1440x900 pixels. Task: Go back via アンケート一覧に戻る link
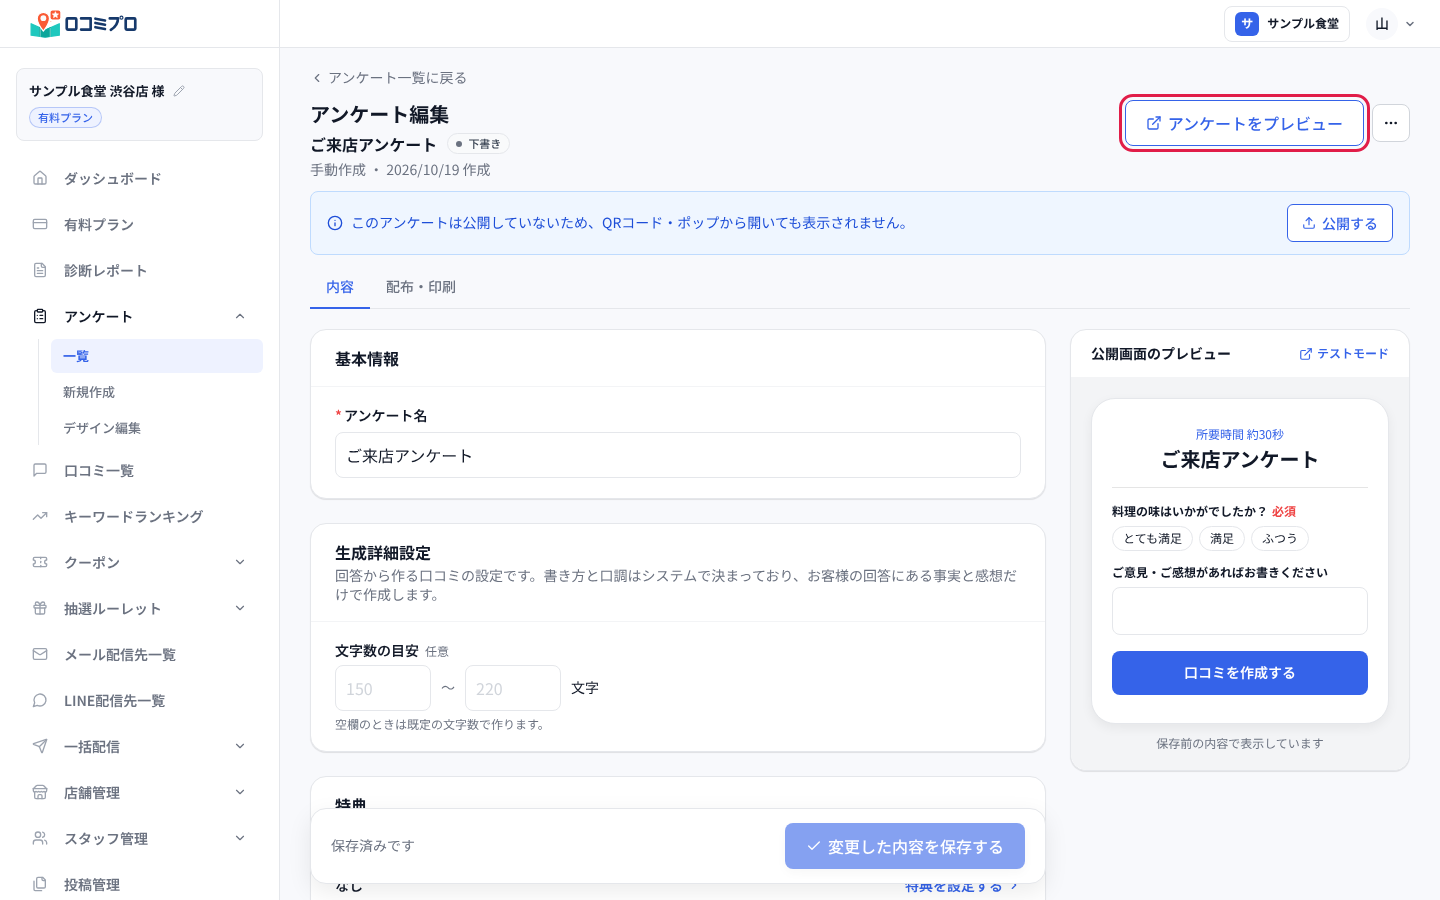(x=389, y=78)
